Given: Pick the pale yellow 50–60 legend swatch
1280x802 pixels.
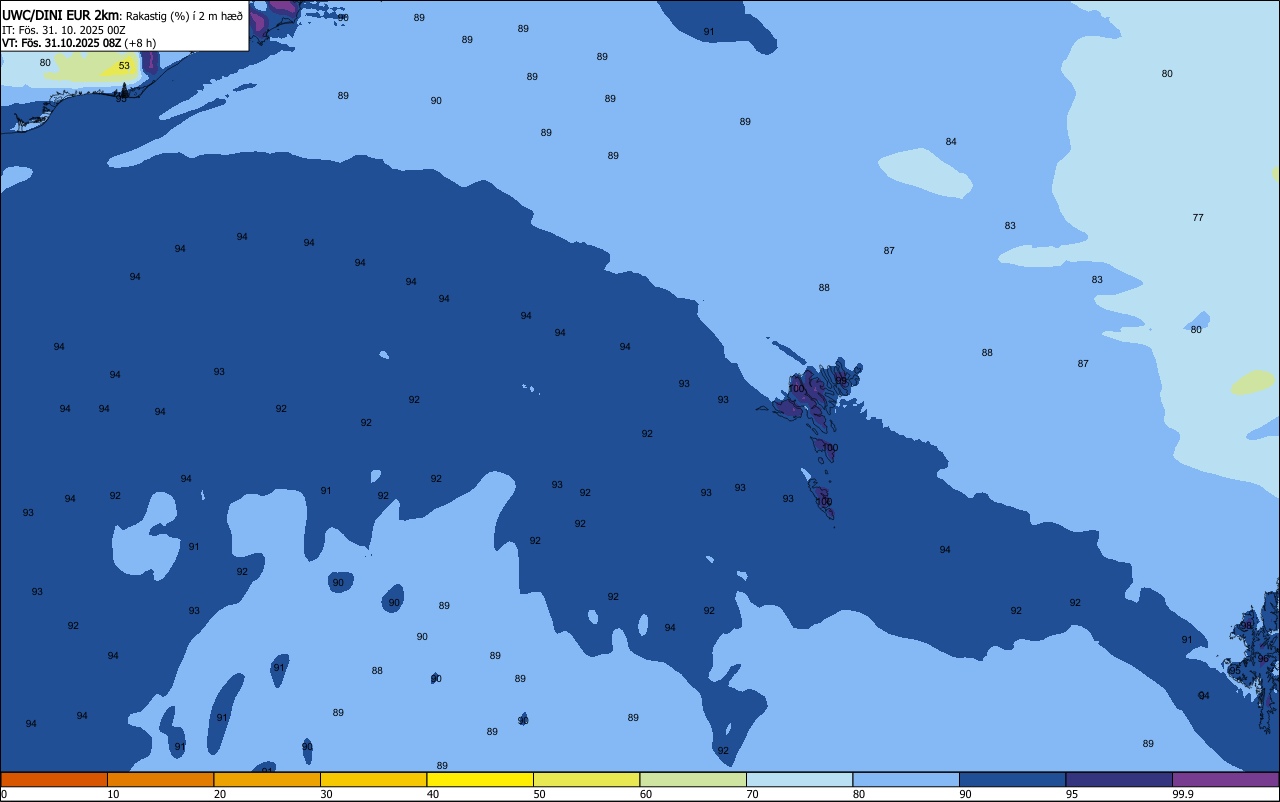Looking at the screenshot, I should pyautogui.click(x=586, y=779).
